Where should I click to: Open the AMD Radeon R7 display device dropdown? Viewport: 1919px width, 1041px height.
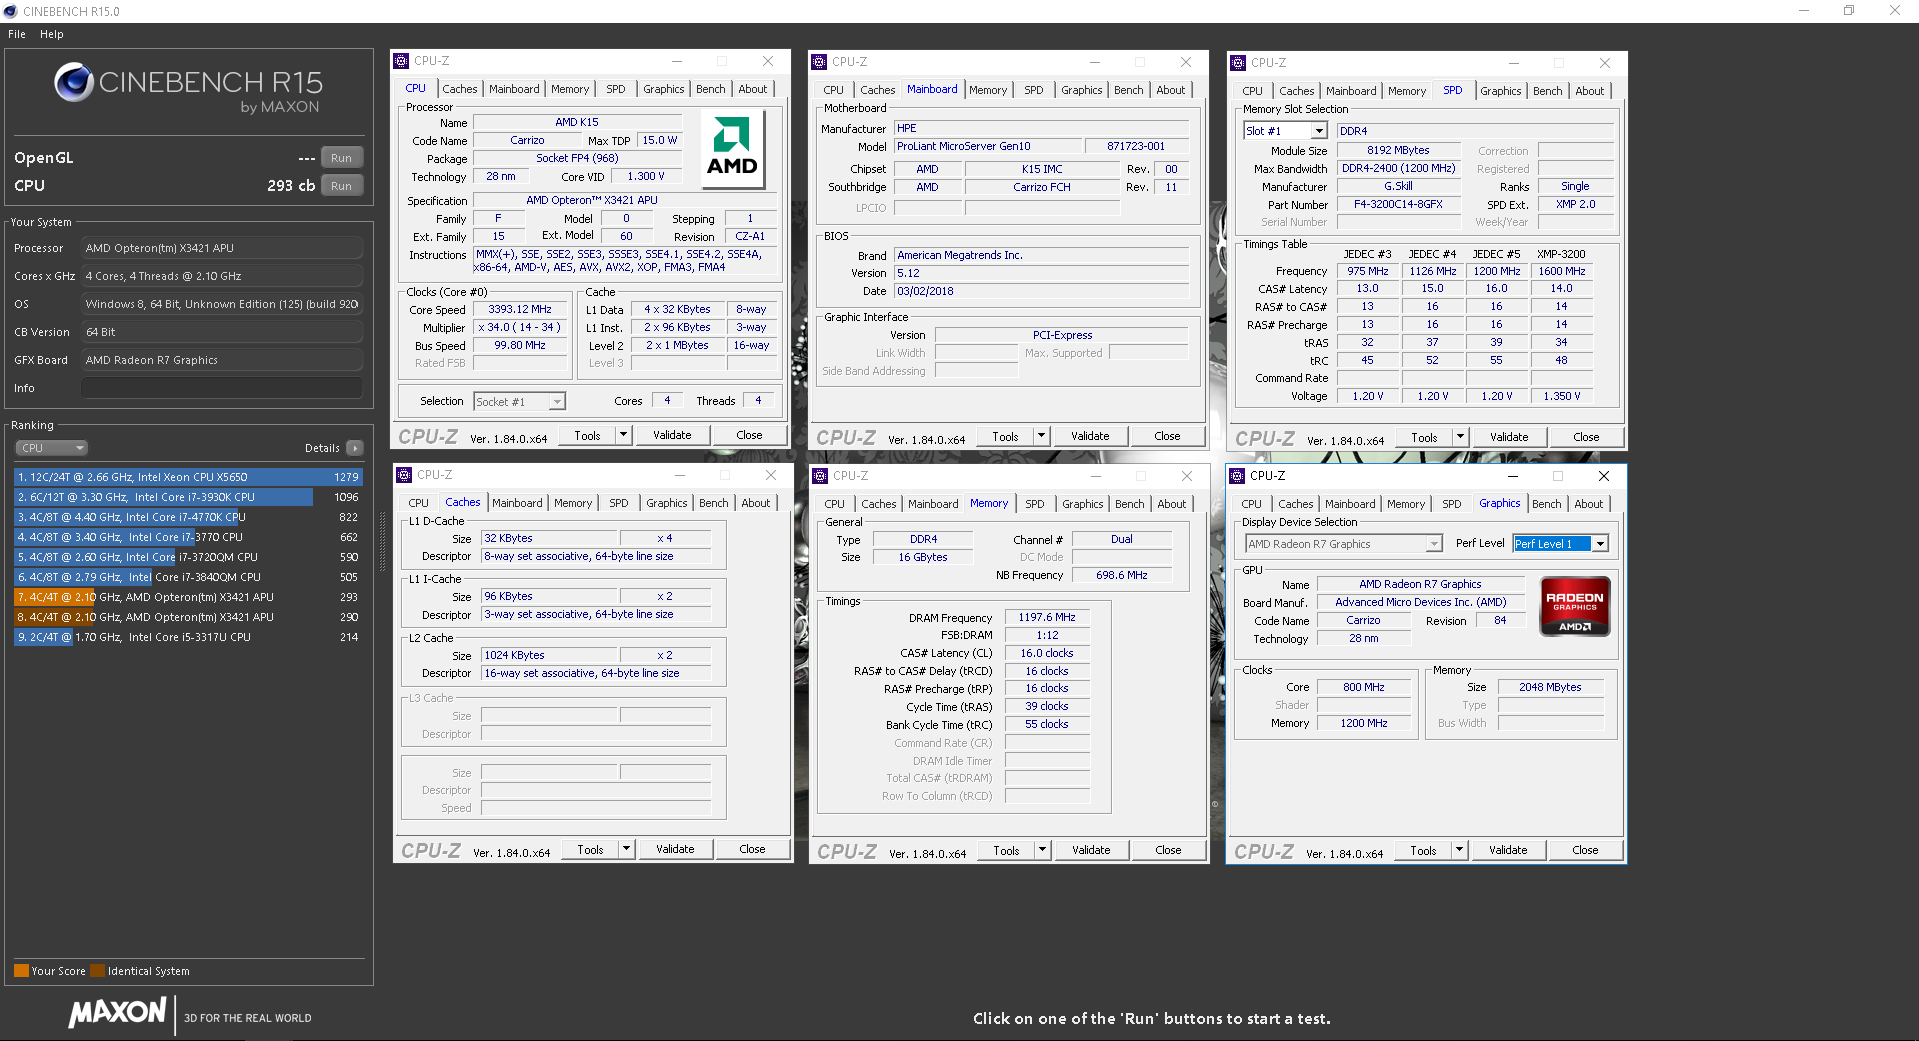(x=1344, y=544)
